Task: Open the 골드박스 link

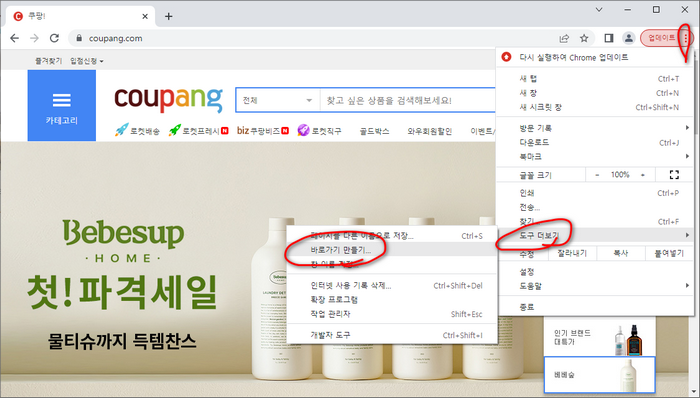Action: pos(374,131)
